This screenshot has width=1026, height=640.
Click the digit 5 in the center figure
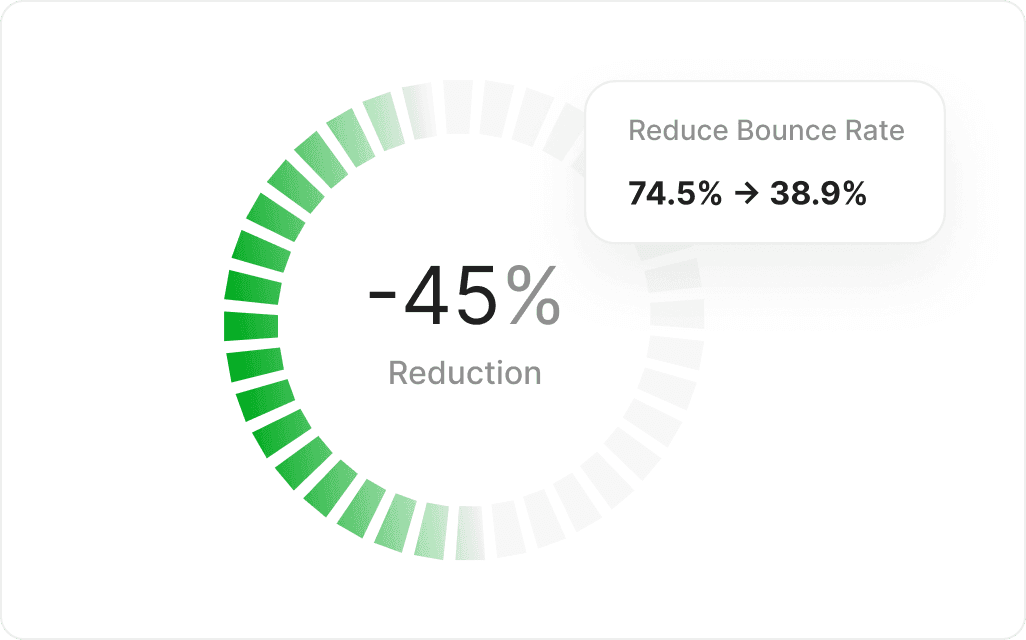pos(476,296)
